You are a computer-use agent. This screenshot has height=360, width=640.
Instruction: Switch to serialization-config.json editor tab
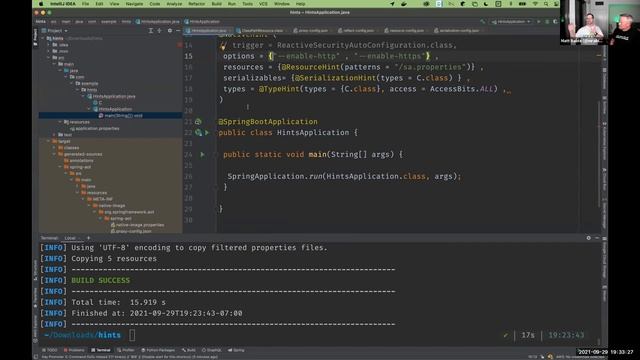458,31
